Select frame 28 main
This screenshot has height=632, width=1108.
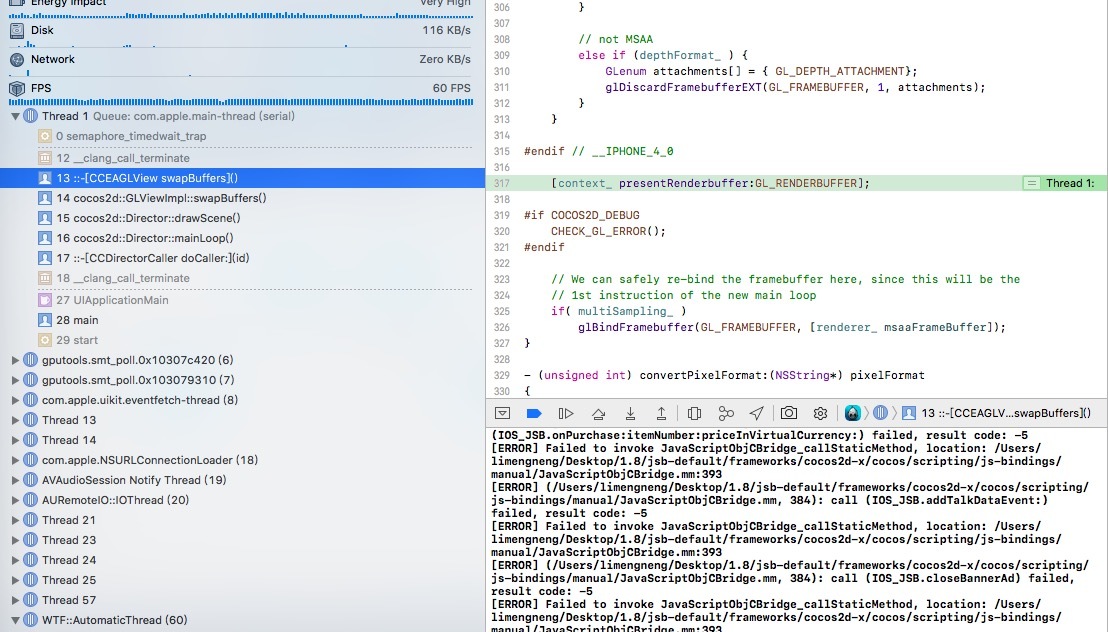(x=242, y=320)
